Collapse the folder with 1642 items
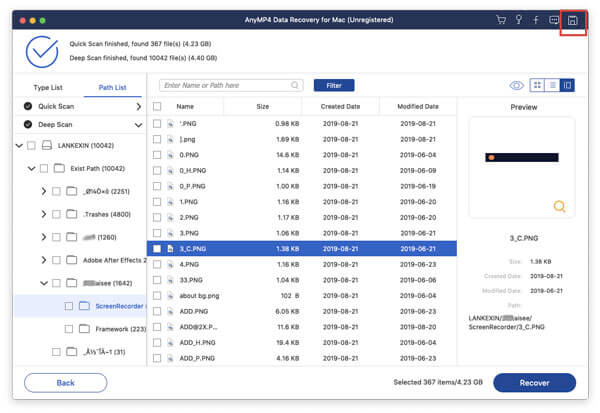 [x=44, y=283]
